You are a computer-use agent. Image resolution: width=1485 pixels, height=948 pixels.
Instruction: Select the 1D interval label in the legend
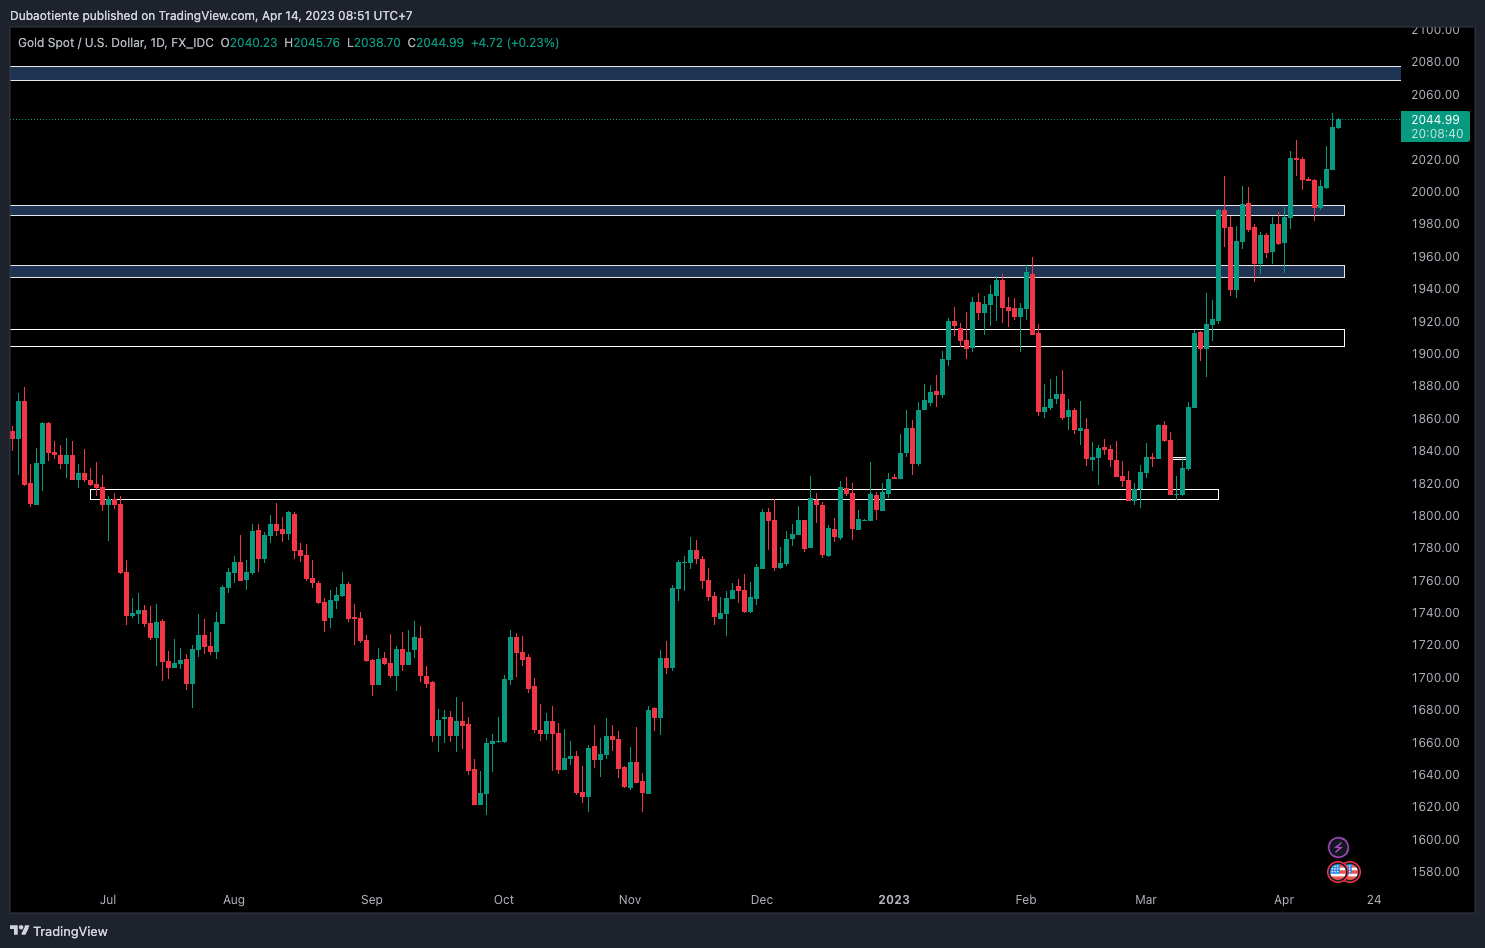click(157, 43)
